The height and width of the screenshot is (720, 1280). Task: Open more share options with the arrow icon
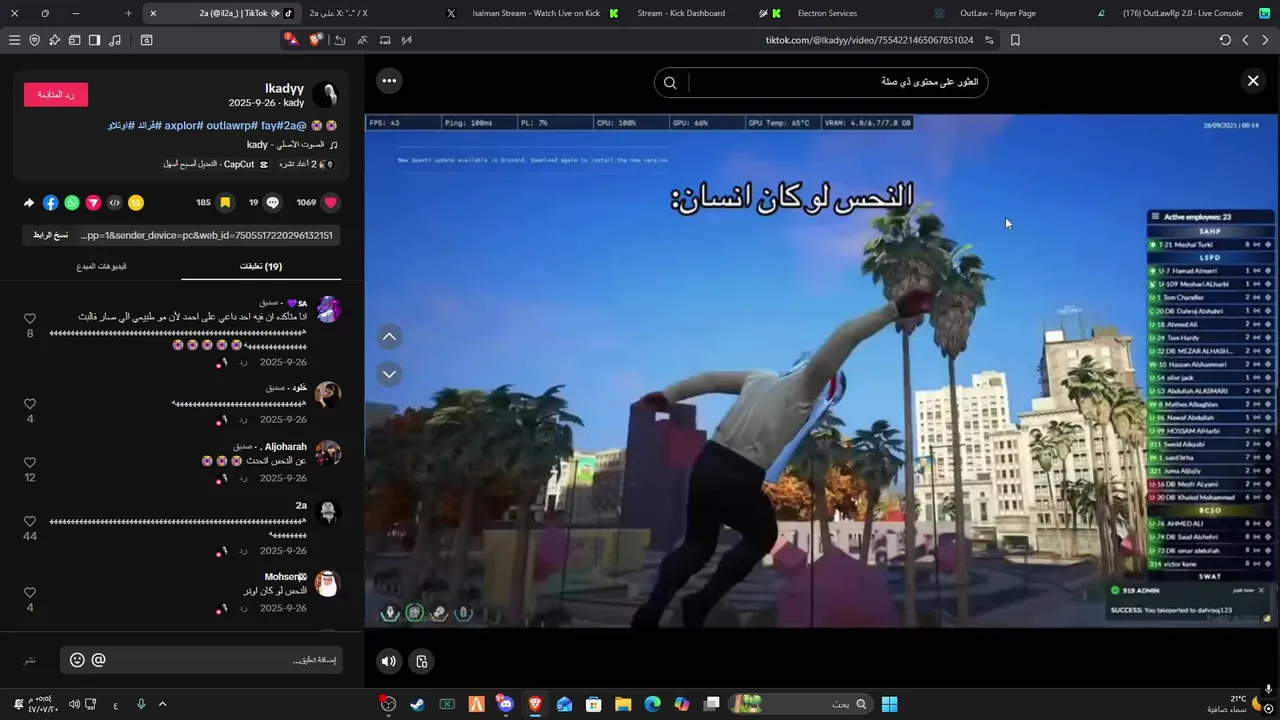pyautogui.click(x=29, y=203)
